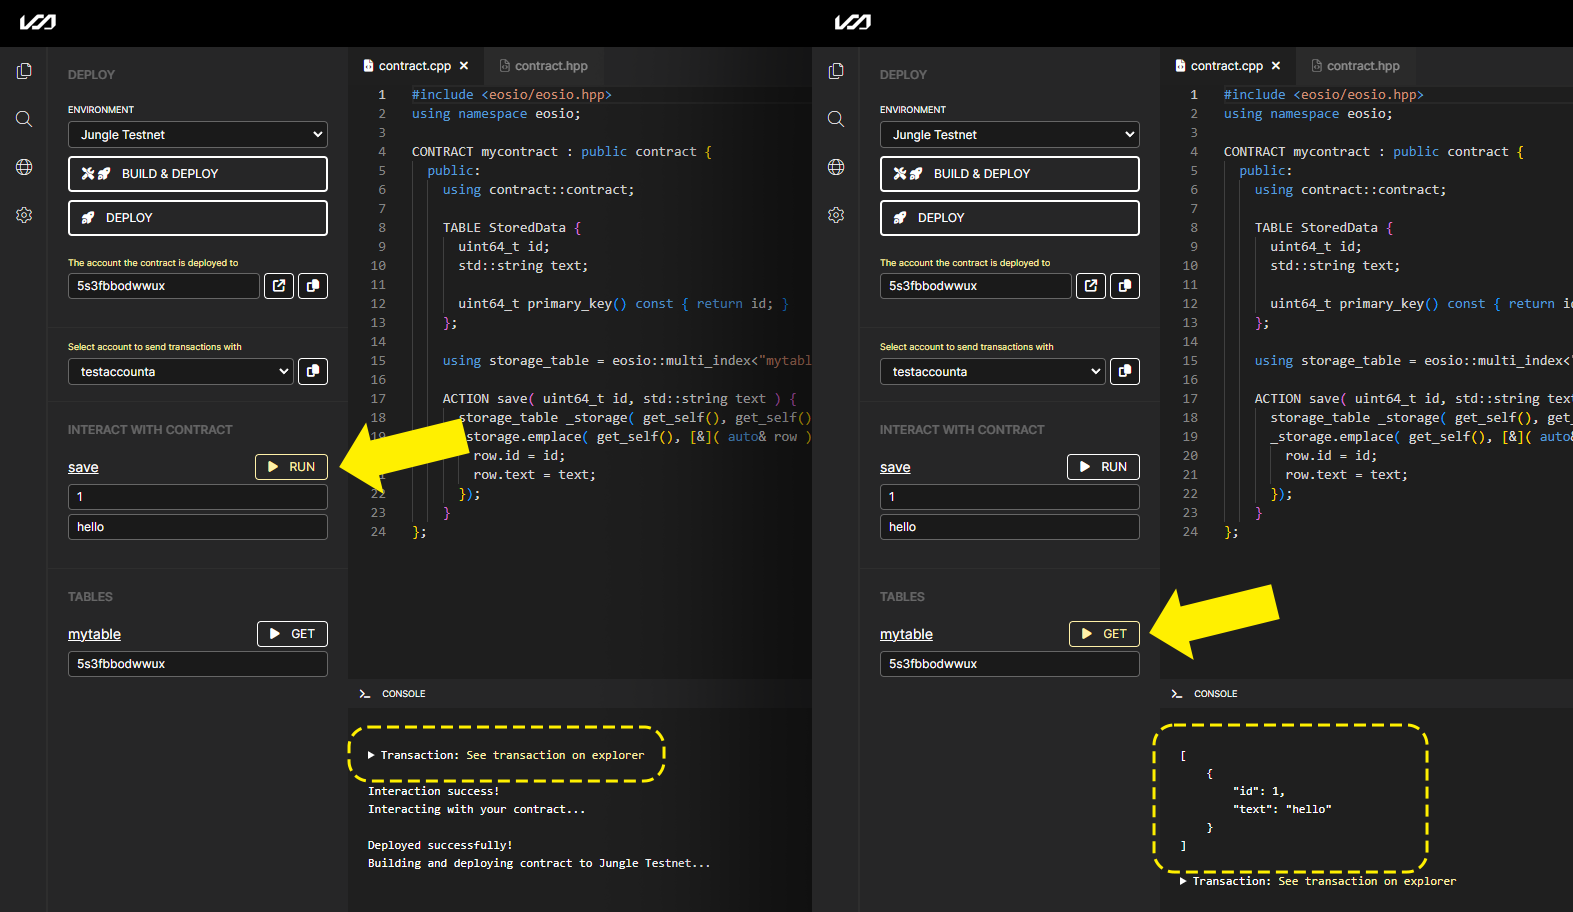The image size is (1573, 912).
Task: Copy deployed account name 5s3fbbodwwux, left panel
Action: point(313,286)
